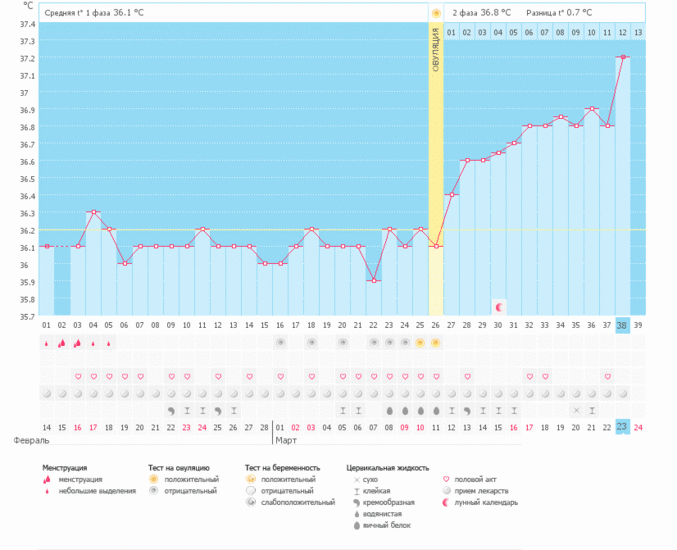Click the menstruation icon under cycle day 02
Viewport: 677px width, 550px height.
(62, 343)
